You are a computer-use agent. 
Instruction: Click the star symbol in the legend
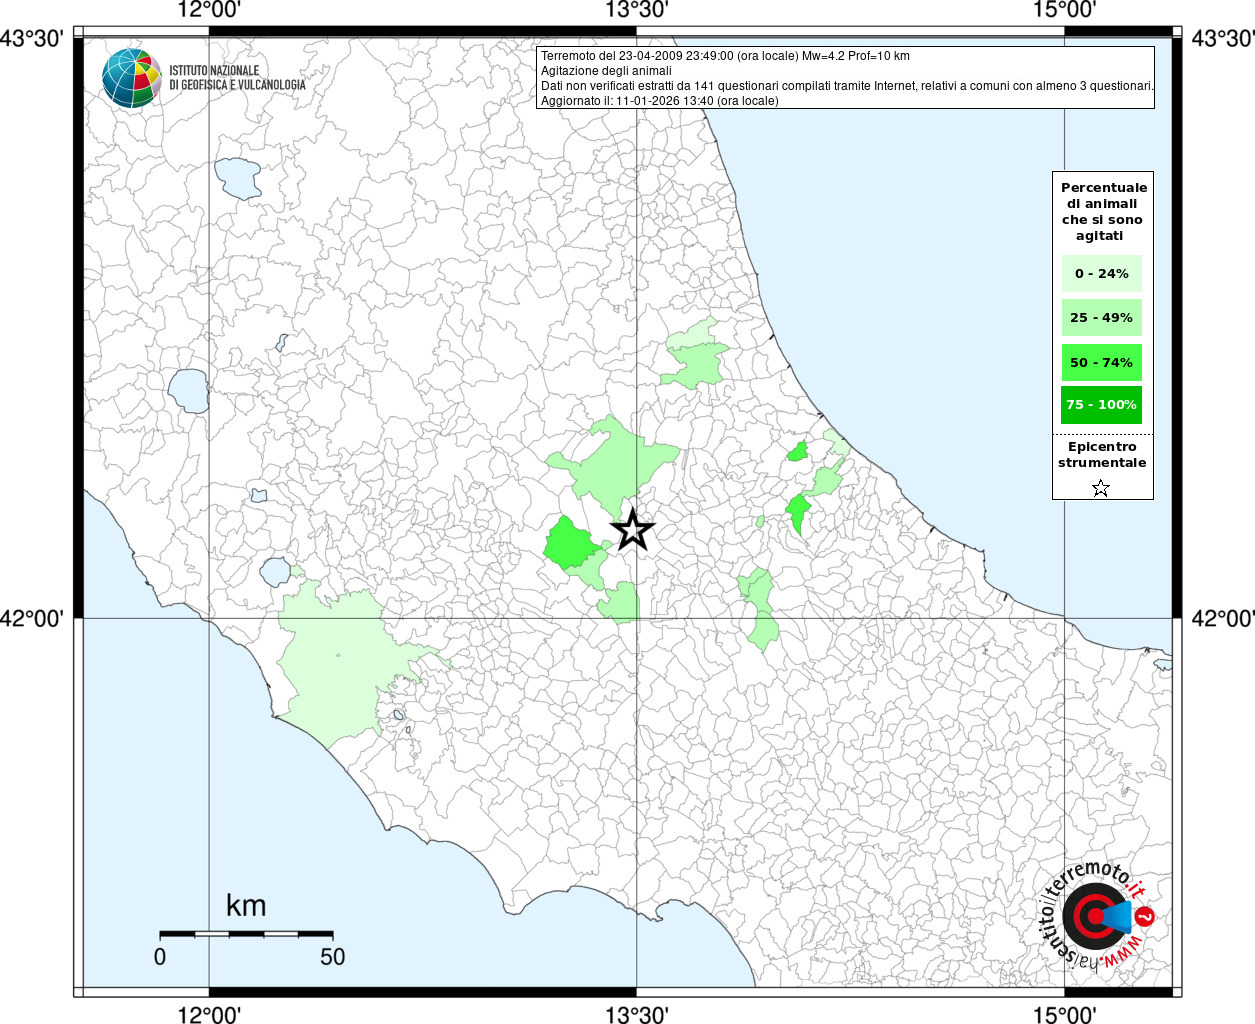(x=1101, y=488)
